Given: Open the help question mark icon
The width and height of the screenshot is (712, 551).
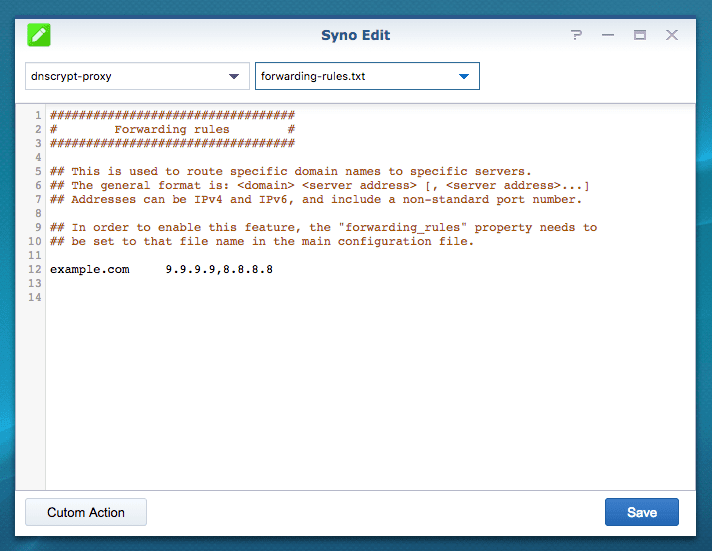Looking at the screenshot, I should pyautogui.click(x=576, y=35).
